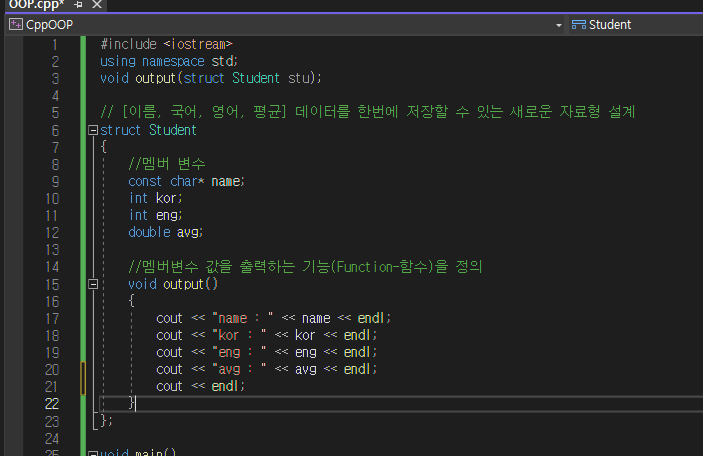Click the CppOOP project icon
Viewport: 703px width, 456px height.
click(x=16, y=25)
